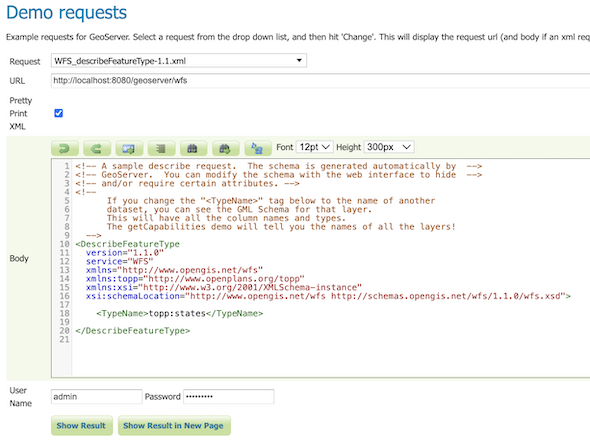Click into the User Name field
This screenshot has height=441, width=590.
(x=96, y=397)
